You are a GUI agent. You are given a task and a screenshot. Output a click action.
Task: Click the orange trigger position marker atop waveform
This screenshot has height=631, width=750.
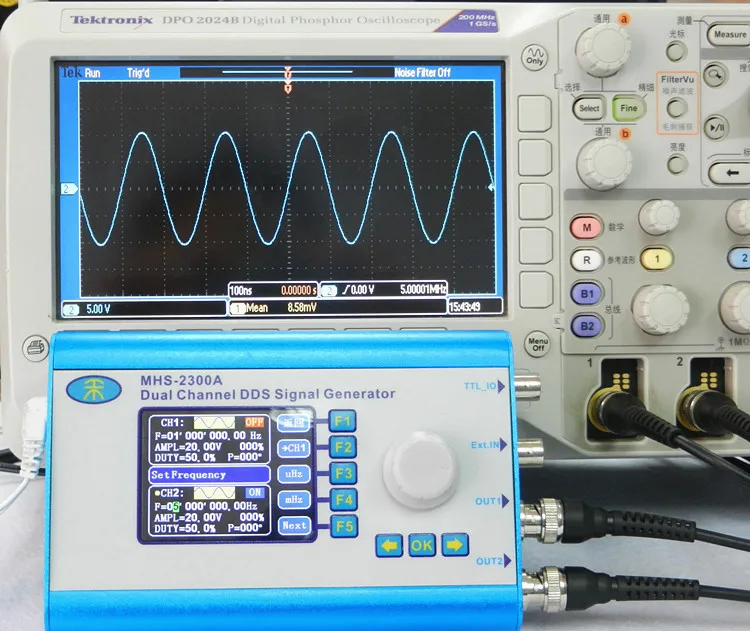[x=287, y=88]
